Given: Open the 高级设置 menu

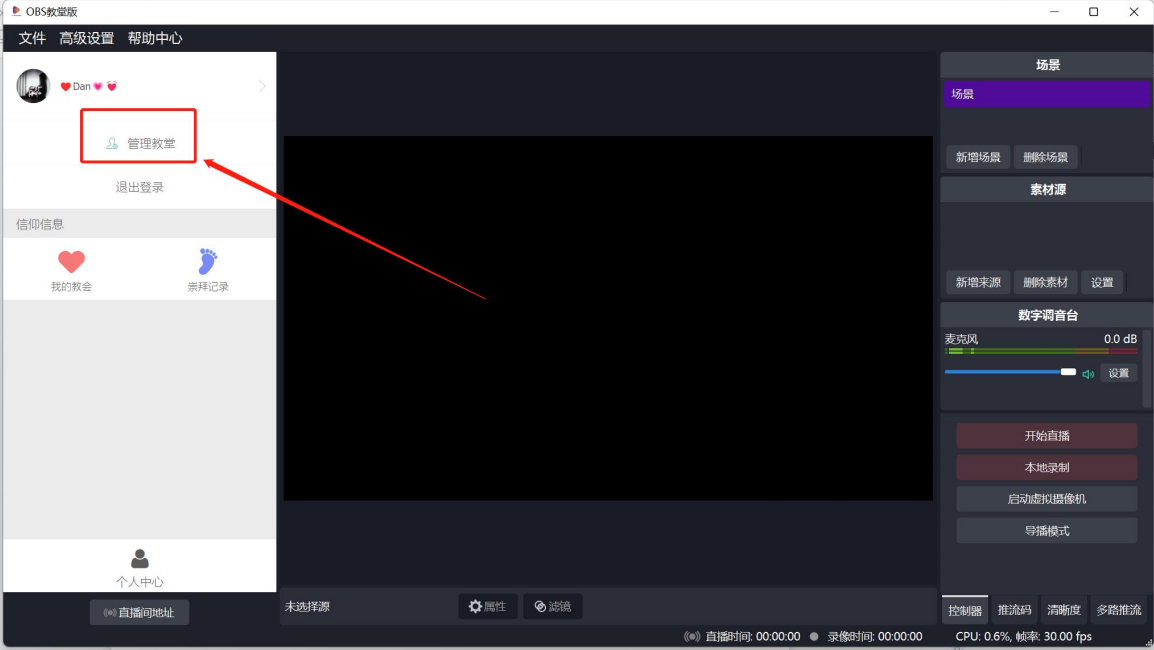Looking at the screenshot, I should tap(85, 37).
